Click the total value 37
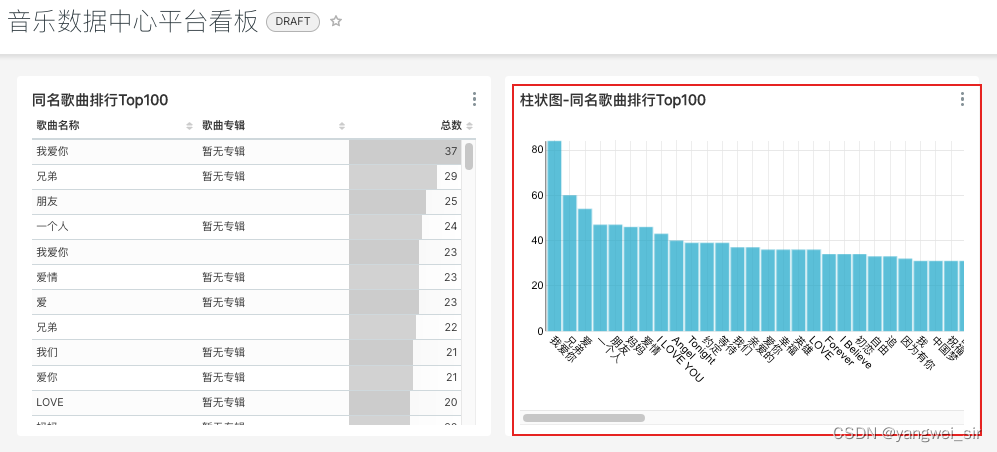Image resolution: width=997 pixels, height=452 pixels. click(451, 151)
